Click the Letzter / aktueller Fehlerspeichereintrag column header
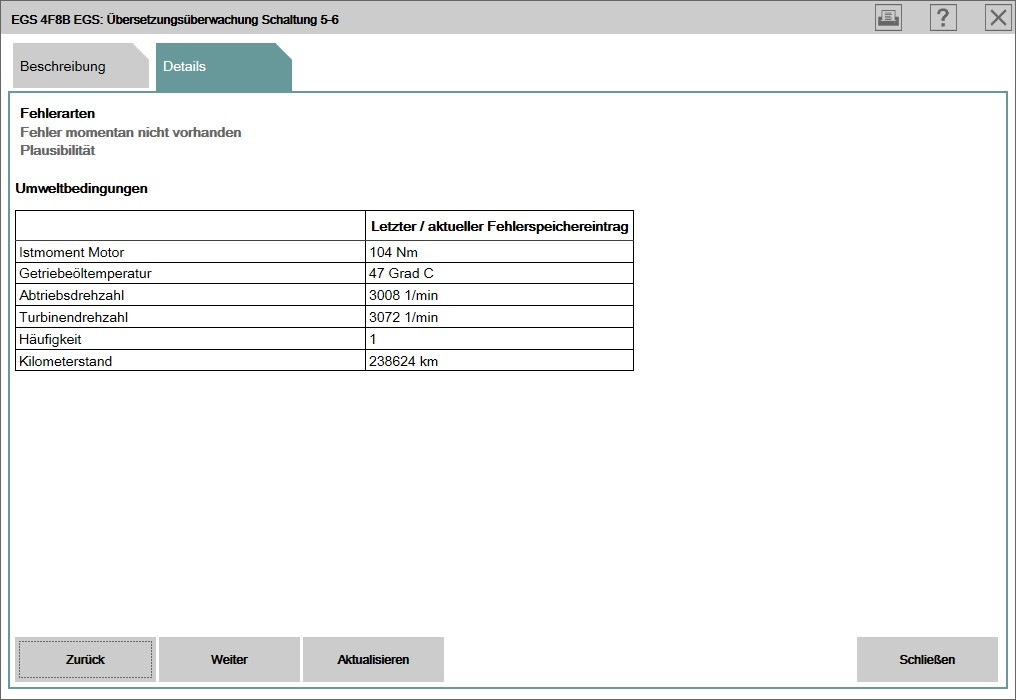This screenshot has height=700, width=1016. click(x=499, y=226)
